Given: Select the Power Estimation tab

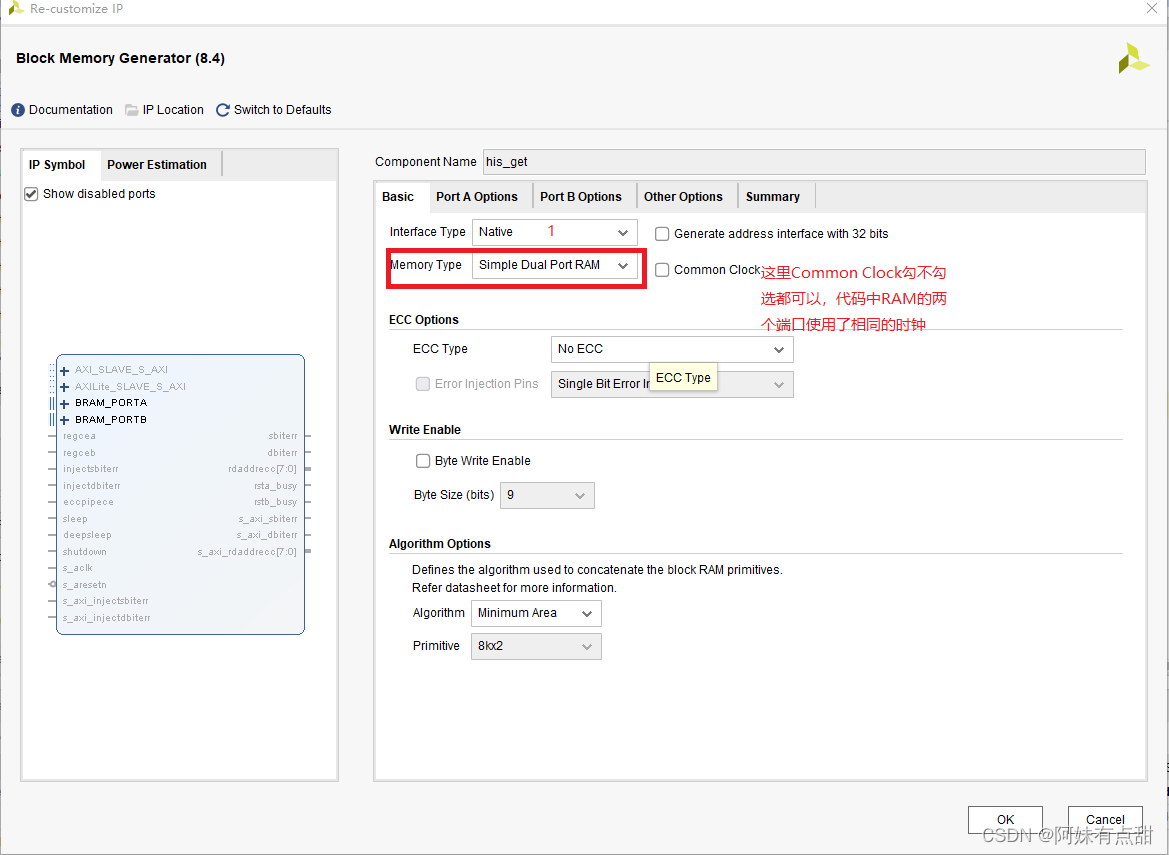Looking at the screenshot, I should coord(157,165).
